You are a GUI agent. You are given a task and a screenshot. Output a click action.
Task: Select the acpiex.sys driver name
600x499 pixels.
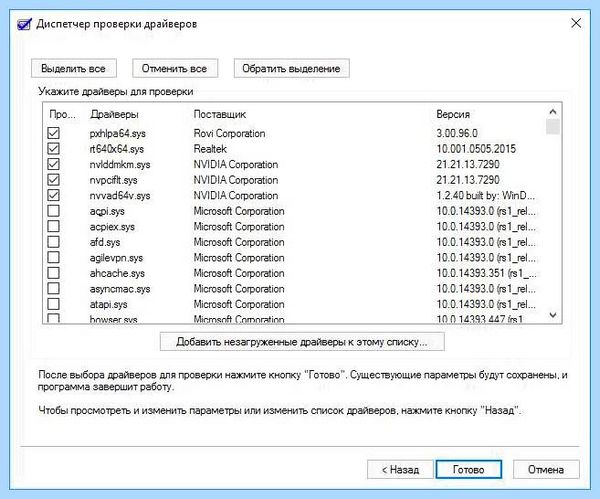(x=112, y=227)
